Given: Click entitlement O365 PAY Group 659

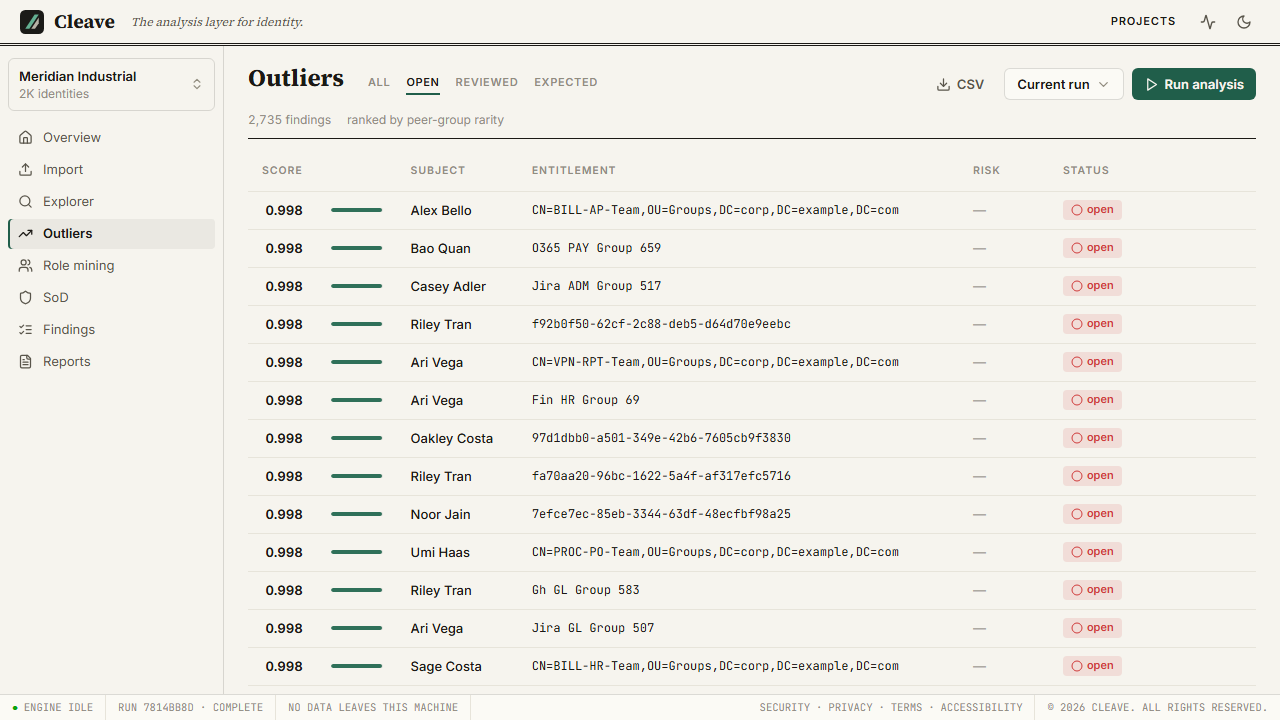Looking at the screenshot, I should pos(596,248).
